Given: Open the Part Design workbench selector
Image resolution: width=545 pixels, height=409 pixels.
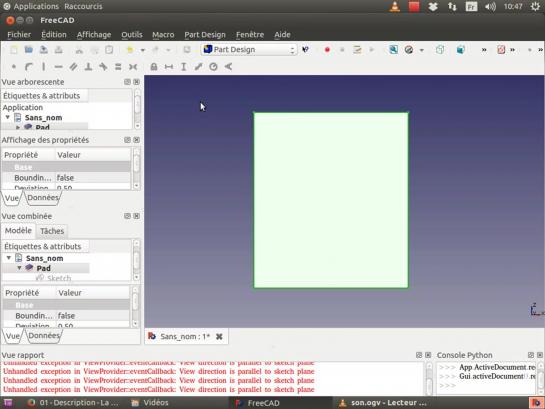Looking at the screenshot, I should click(x=249, y=50).
